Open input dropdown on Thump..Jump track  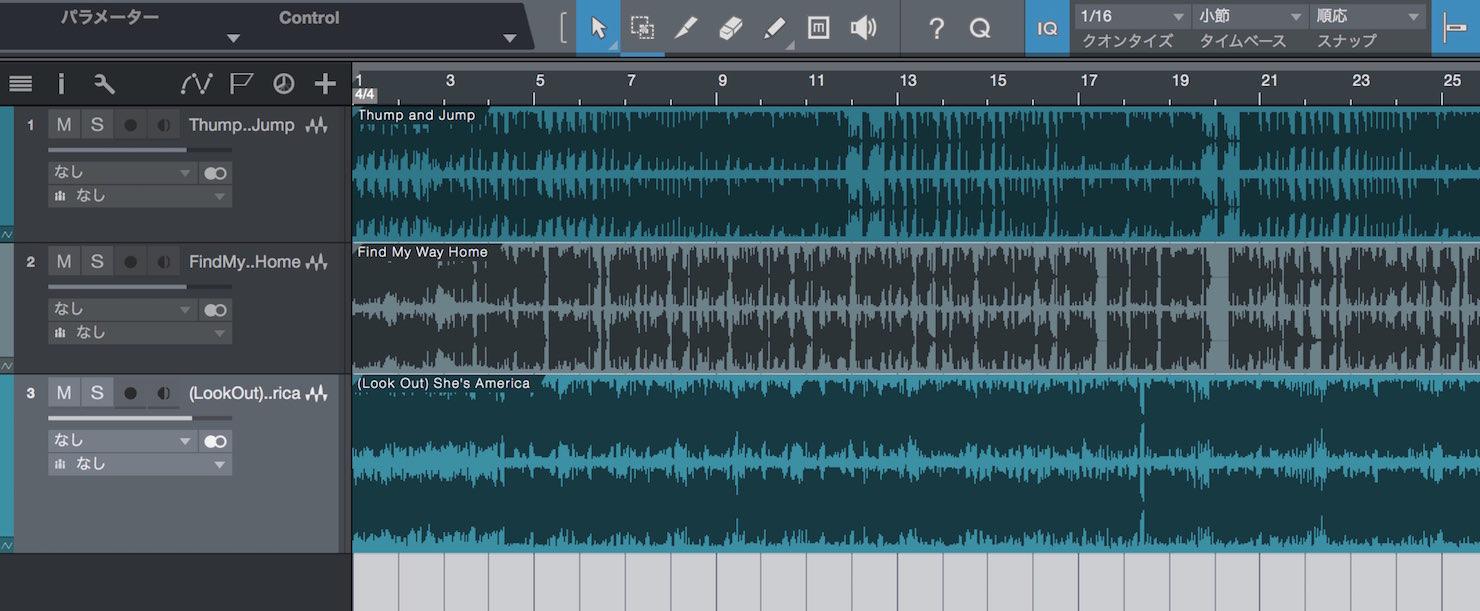[x=122, y=173]
